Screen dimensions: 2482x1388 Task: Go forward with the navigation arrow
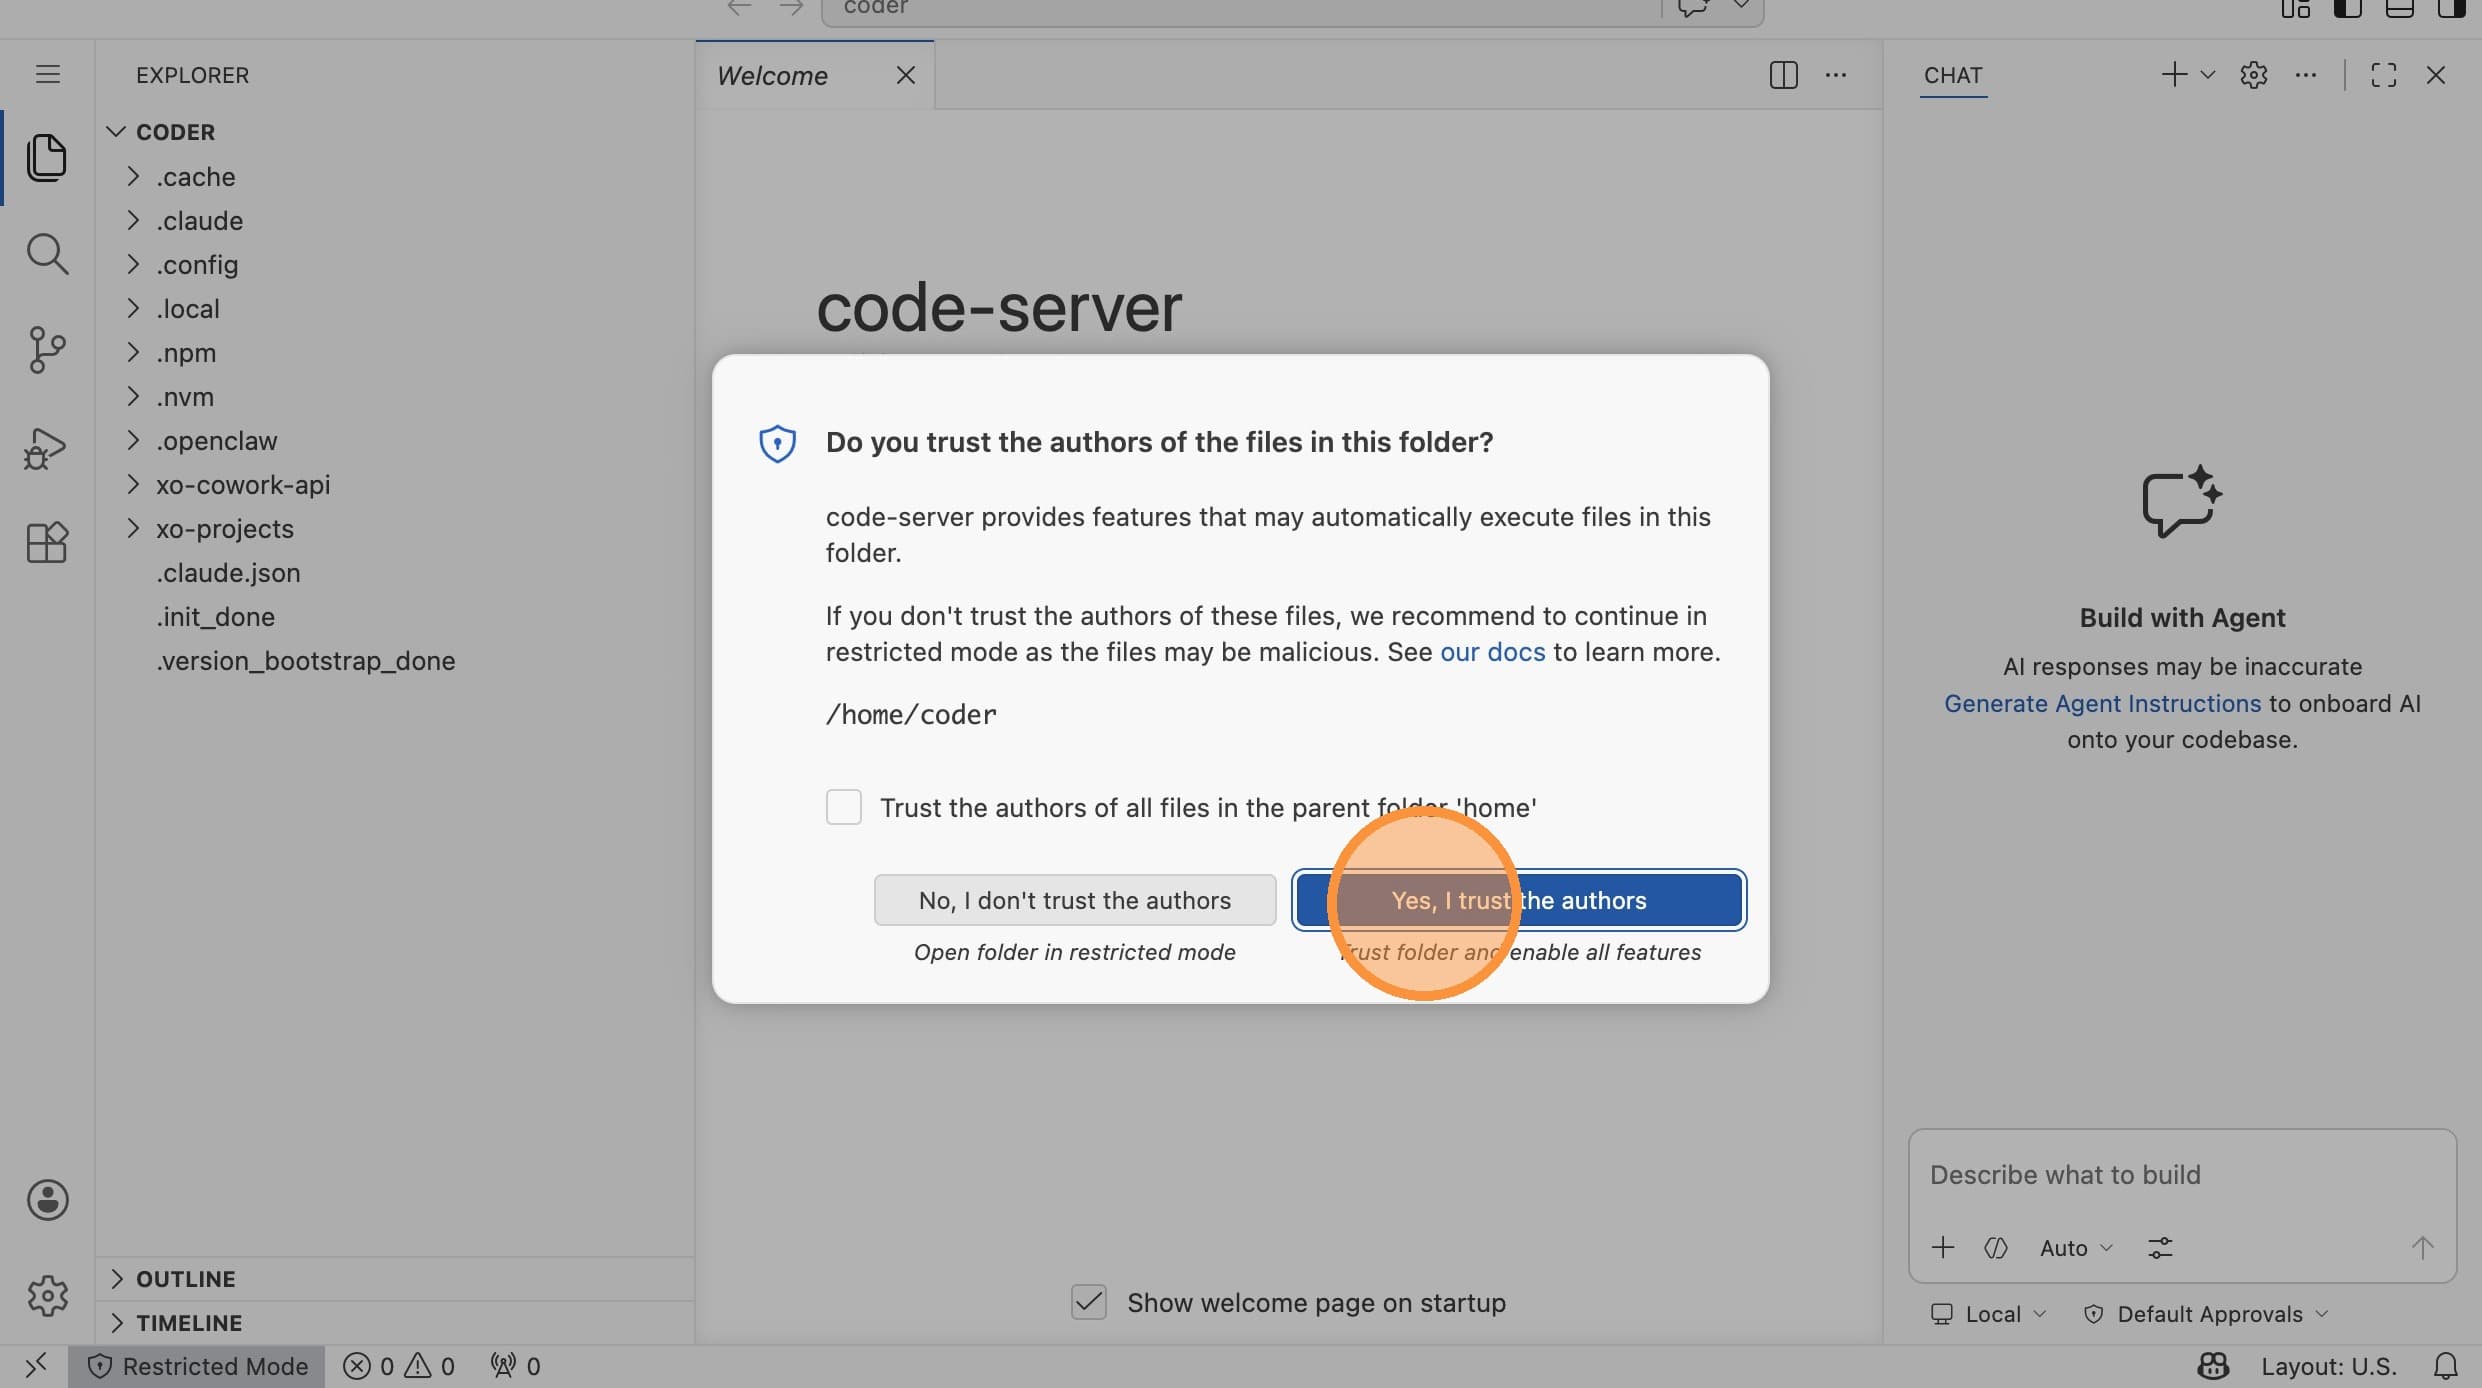coord(791,8)
